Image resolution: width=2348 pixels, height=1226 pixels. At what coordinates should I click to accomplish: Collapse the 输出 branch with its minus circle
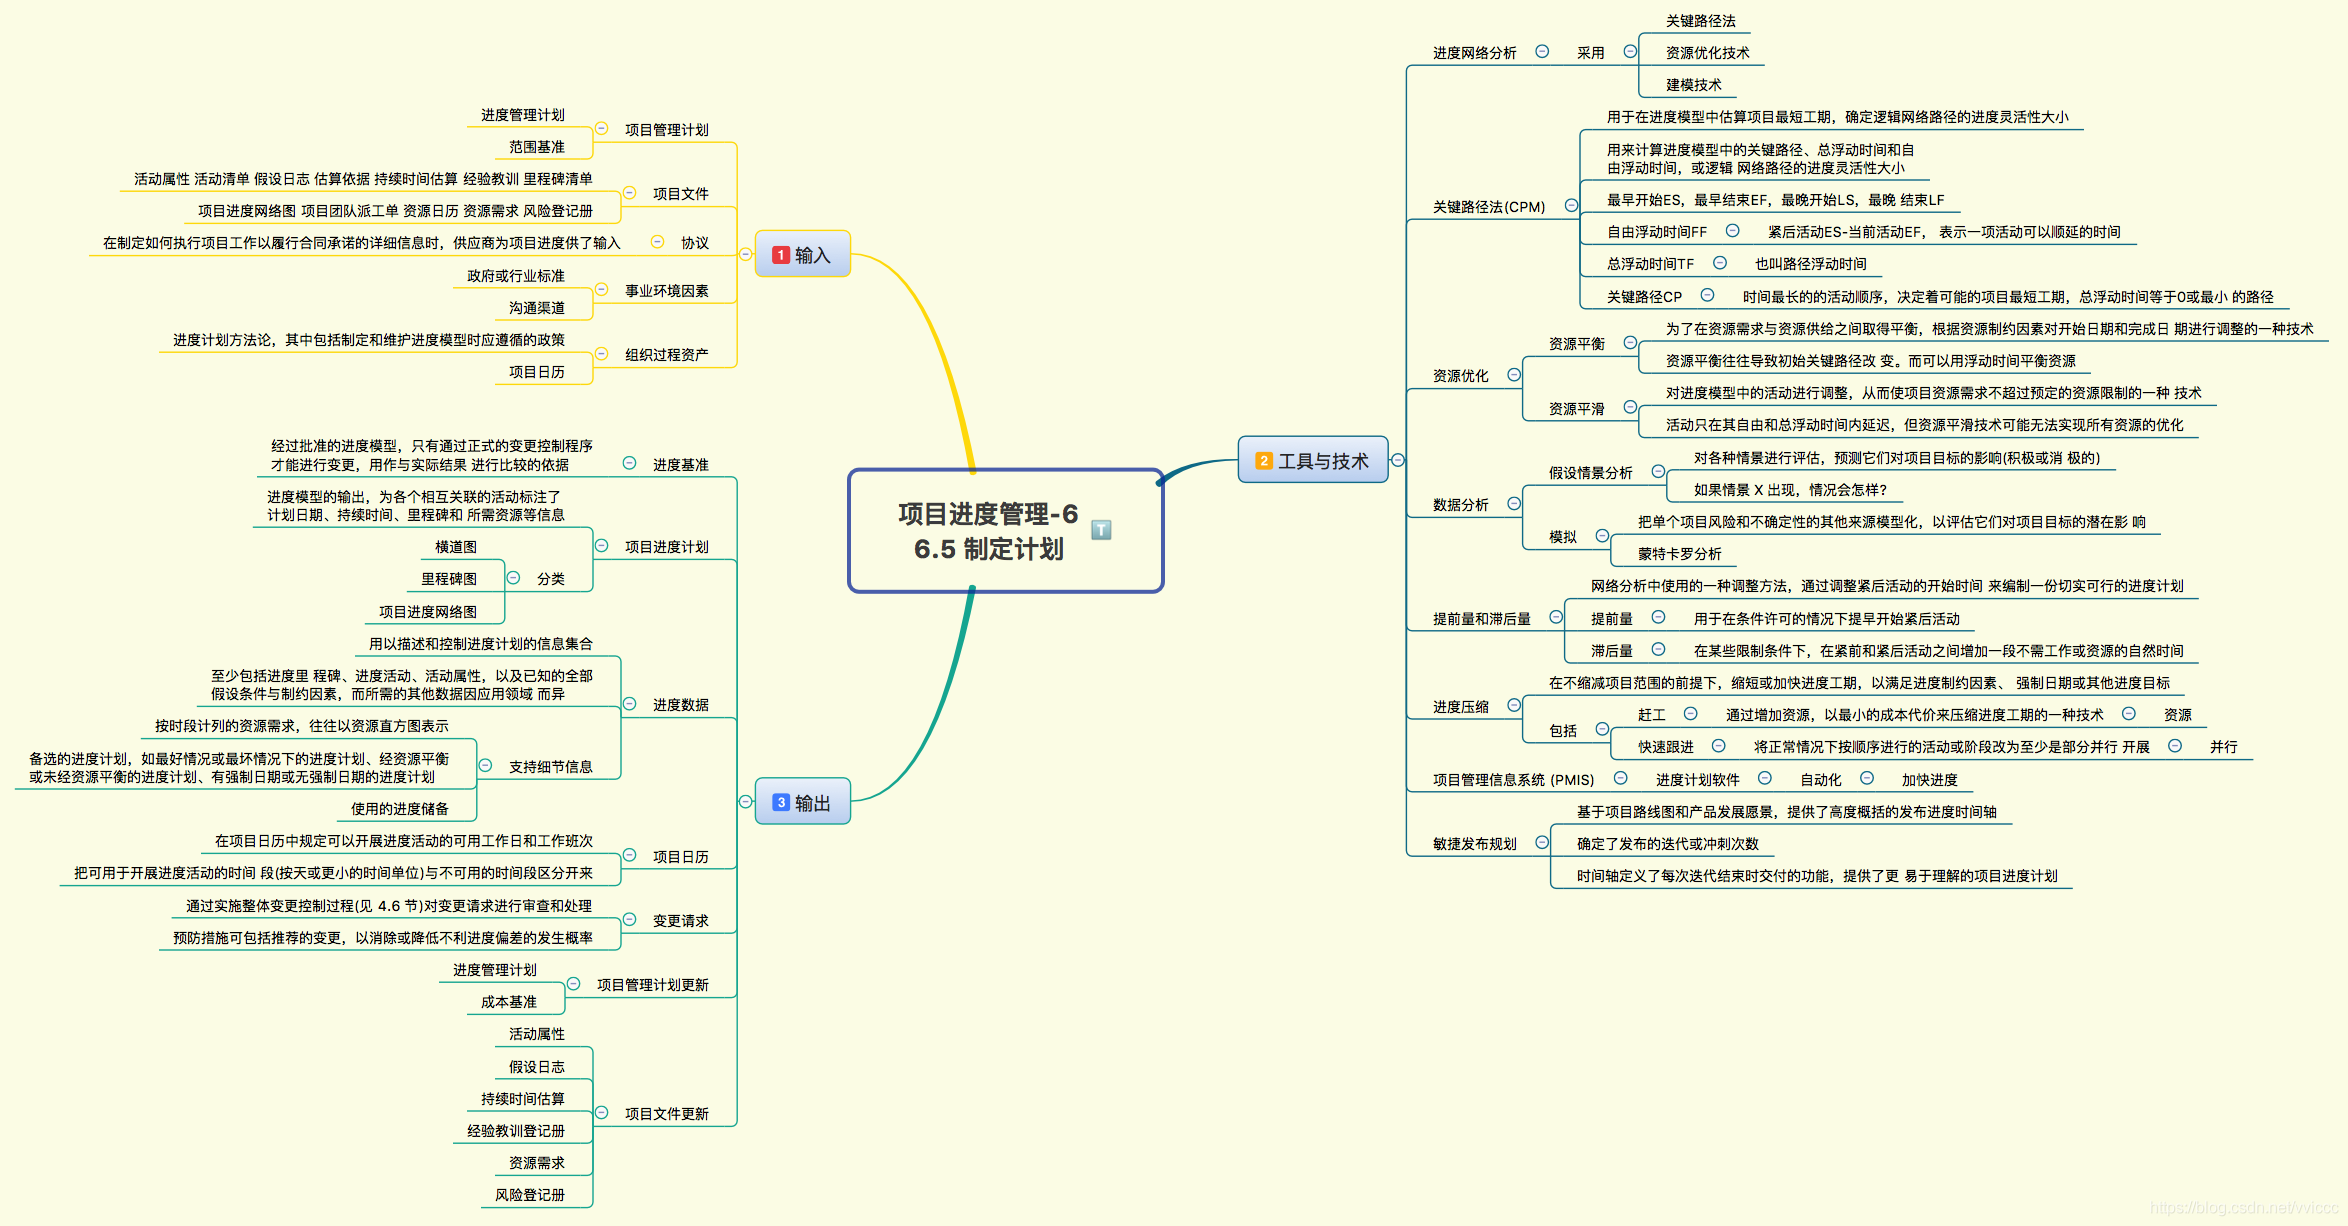[x=745, y=802]
